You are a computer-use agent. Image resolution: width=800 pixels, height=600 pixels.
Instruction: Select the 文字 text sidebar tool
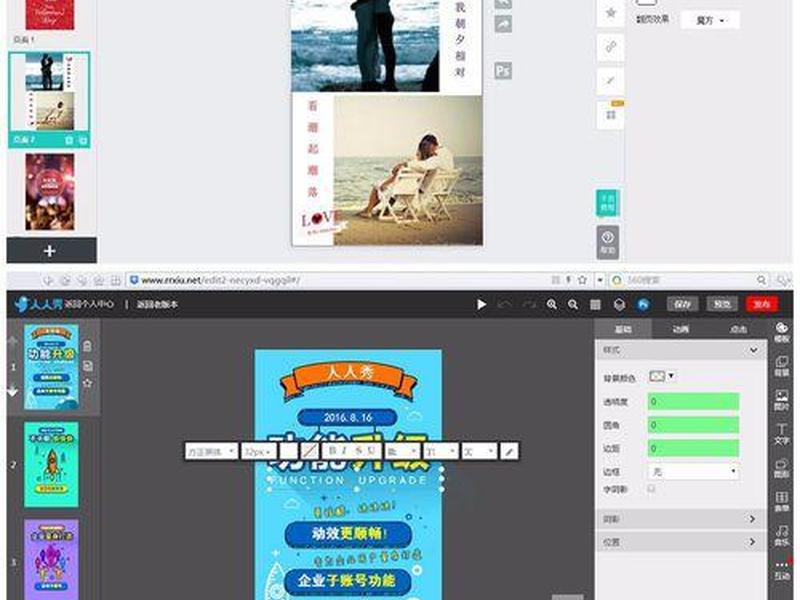coord(782,434)
